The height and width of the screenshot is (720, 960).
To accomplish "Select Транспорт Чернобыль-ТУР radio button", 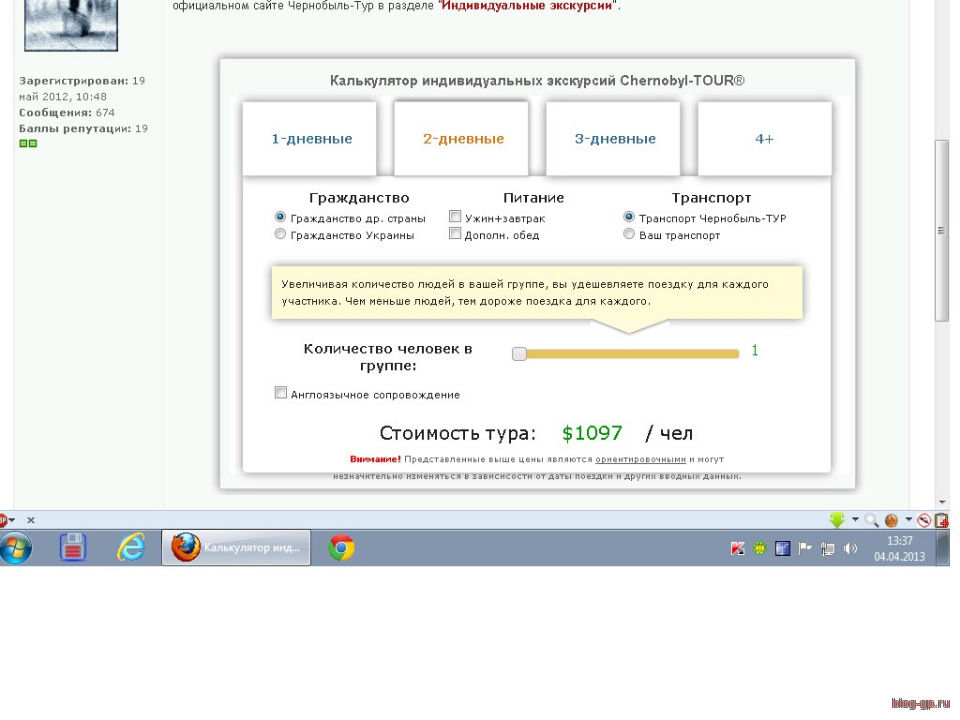I will 629,217.
